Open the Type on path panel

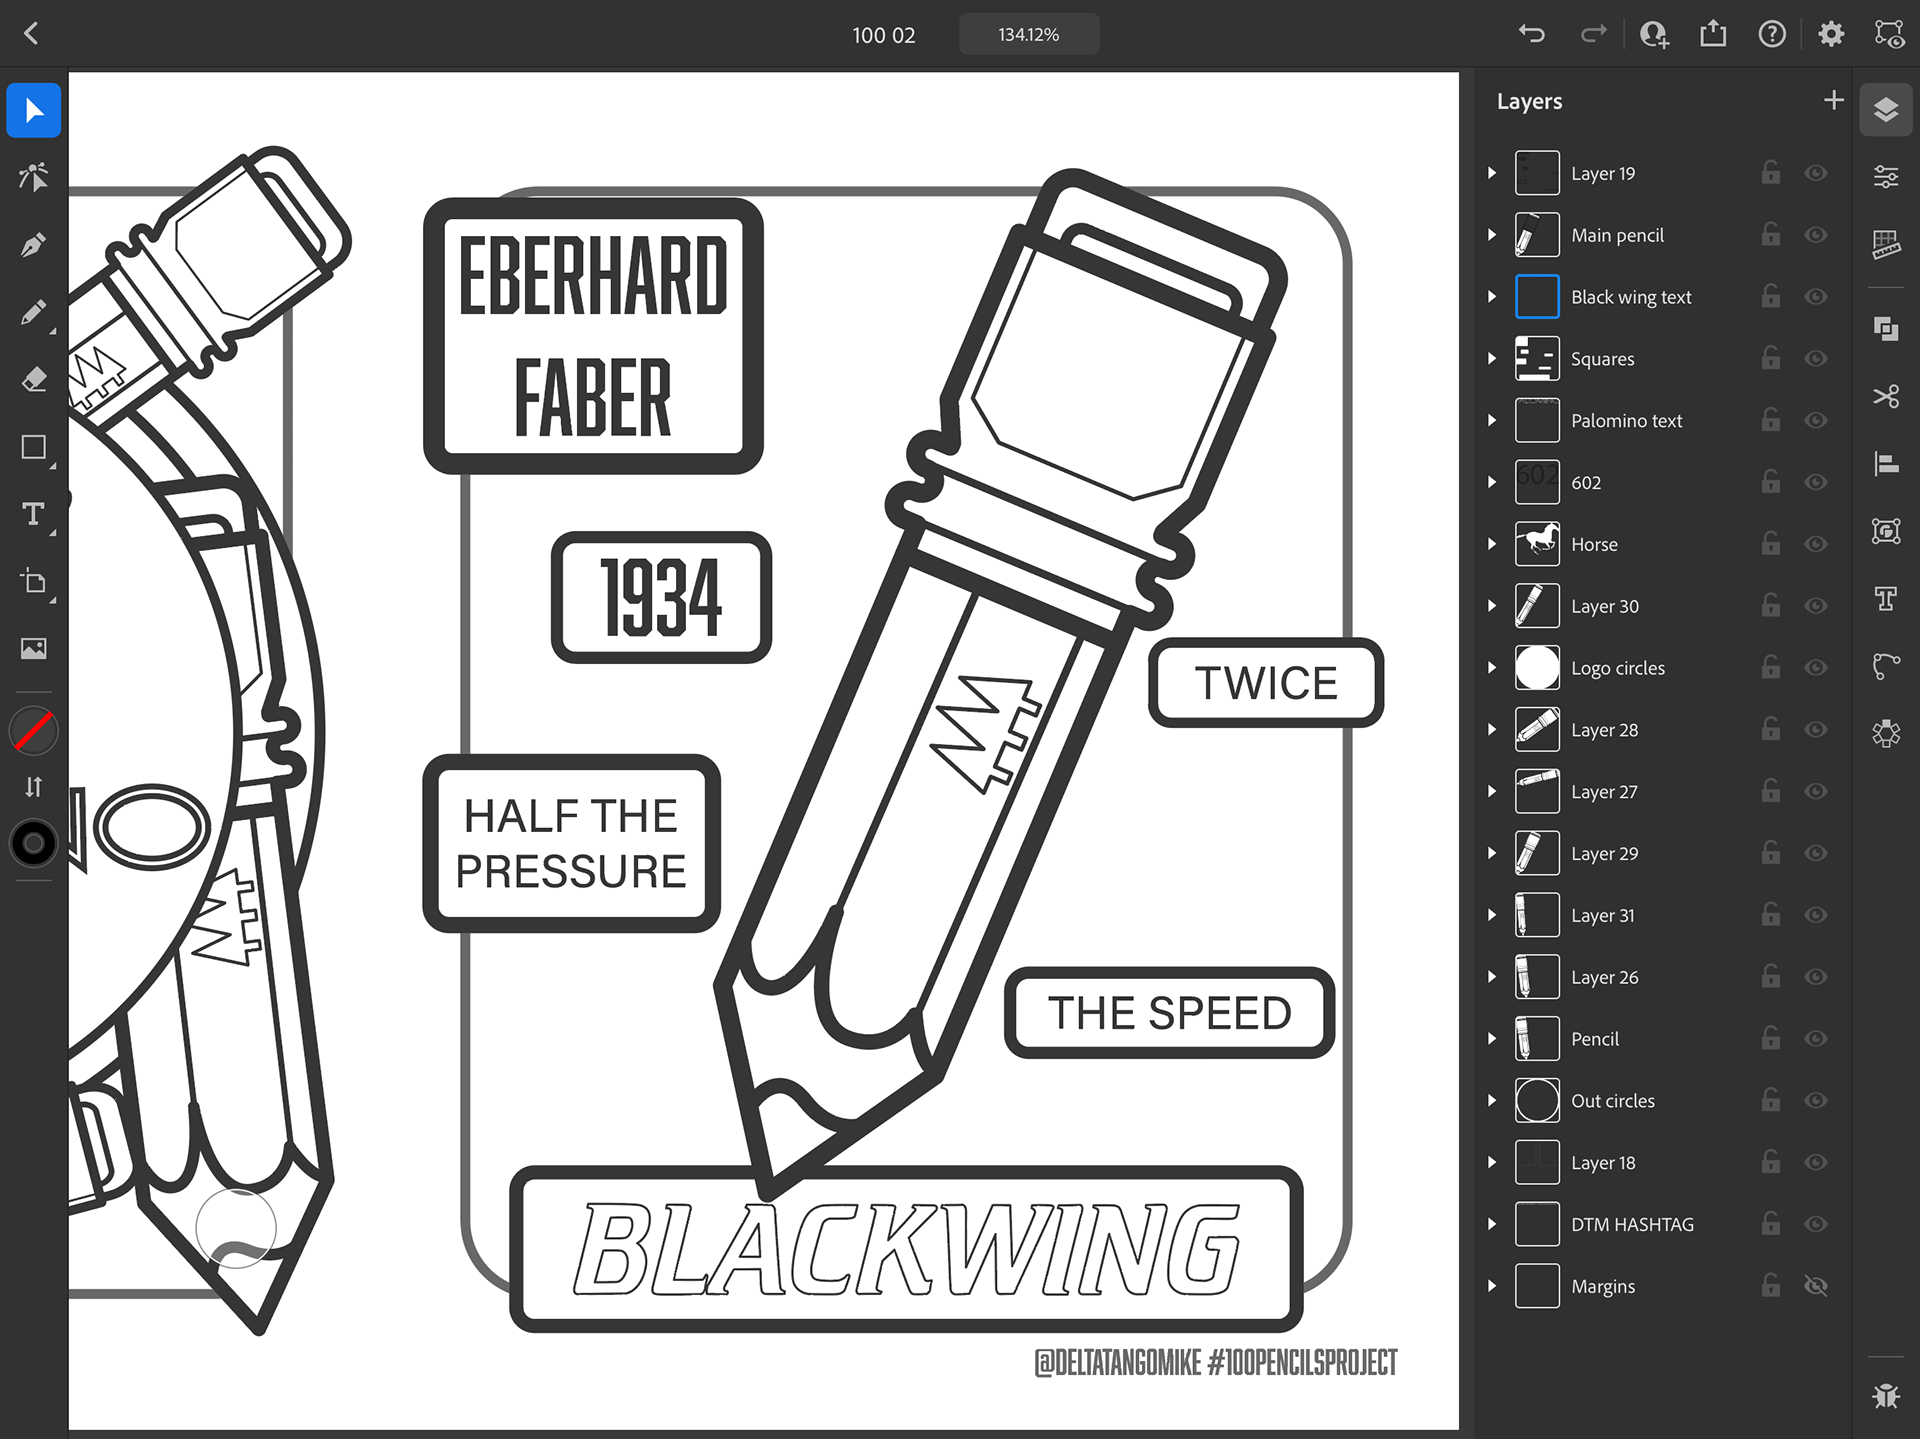click(1886, 666)
